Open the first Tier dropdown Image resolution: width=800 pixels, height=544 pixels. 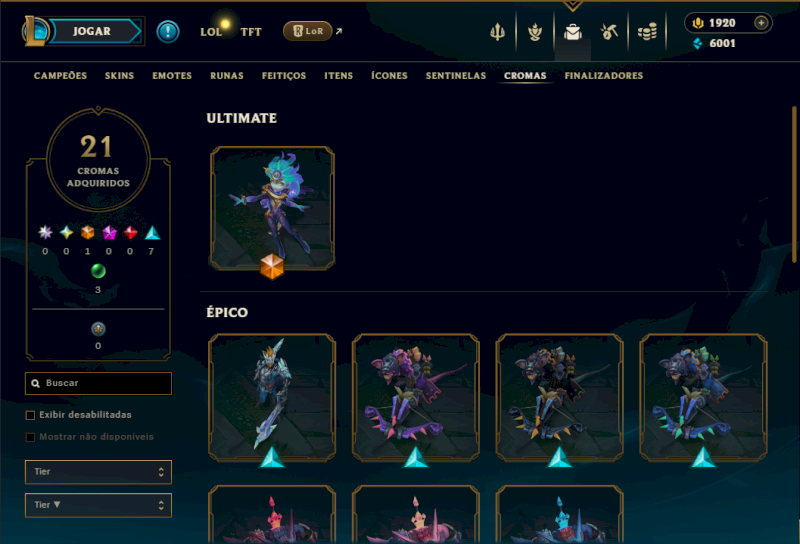tap(98, 472)
